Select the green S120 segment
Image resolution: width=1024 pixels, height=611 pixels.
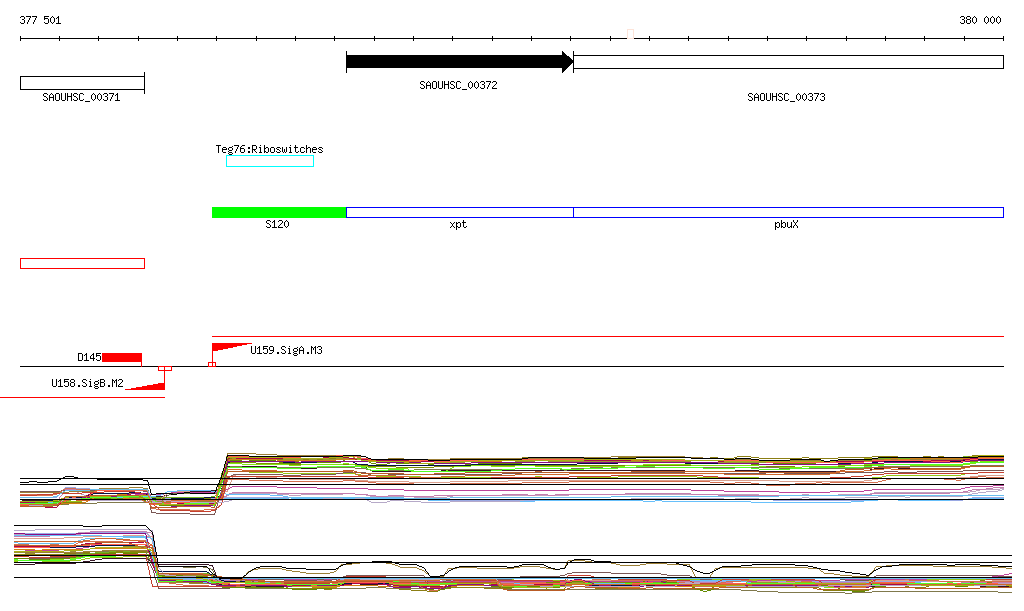278,212
